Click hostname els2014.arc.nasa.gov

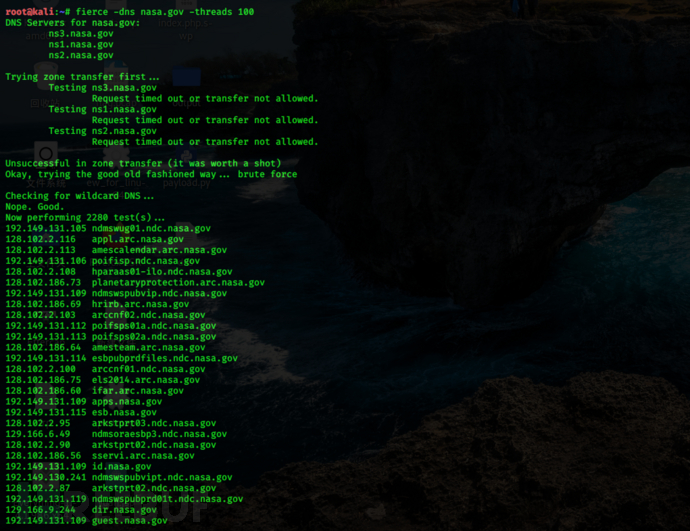[x=146, y=380]
